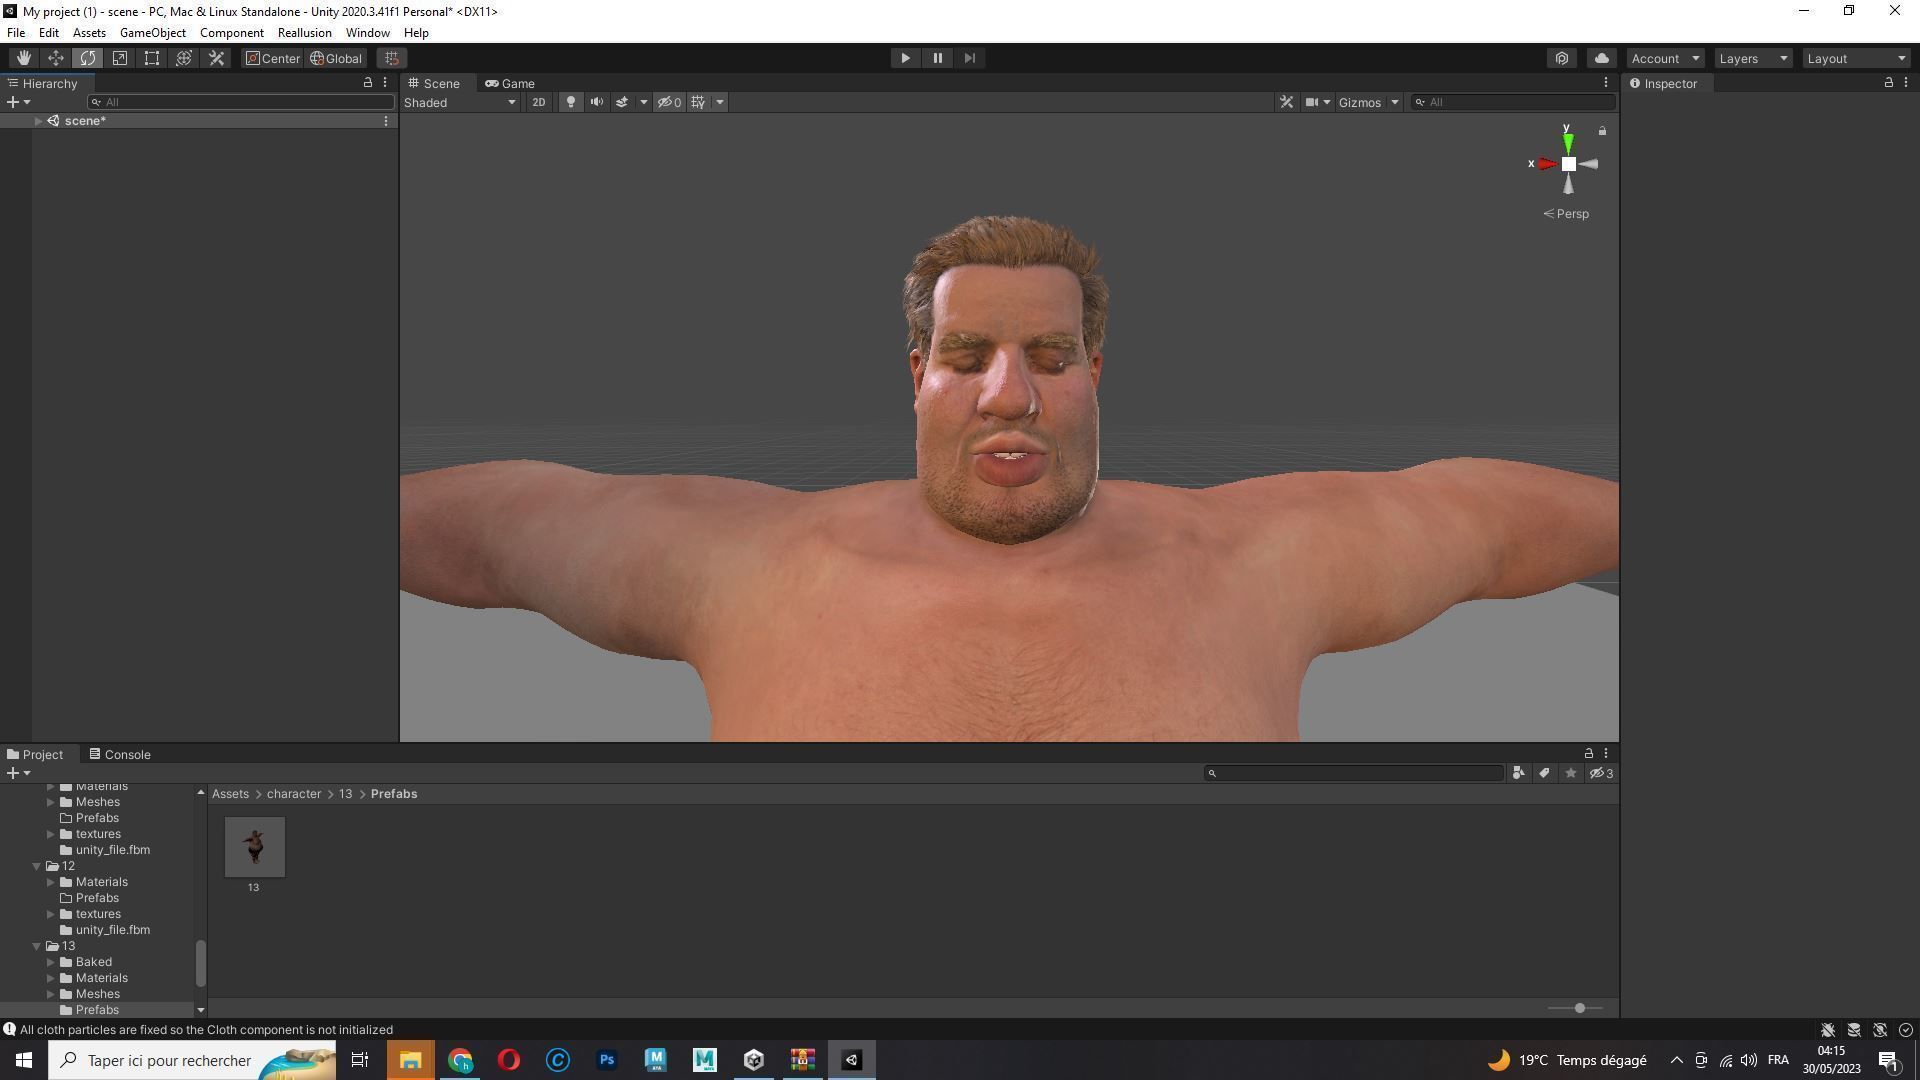
Task: Pause the game playback
Action: point(937,58)
